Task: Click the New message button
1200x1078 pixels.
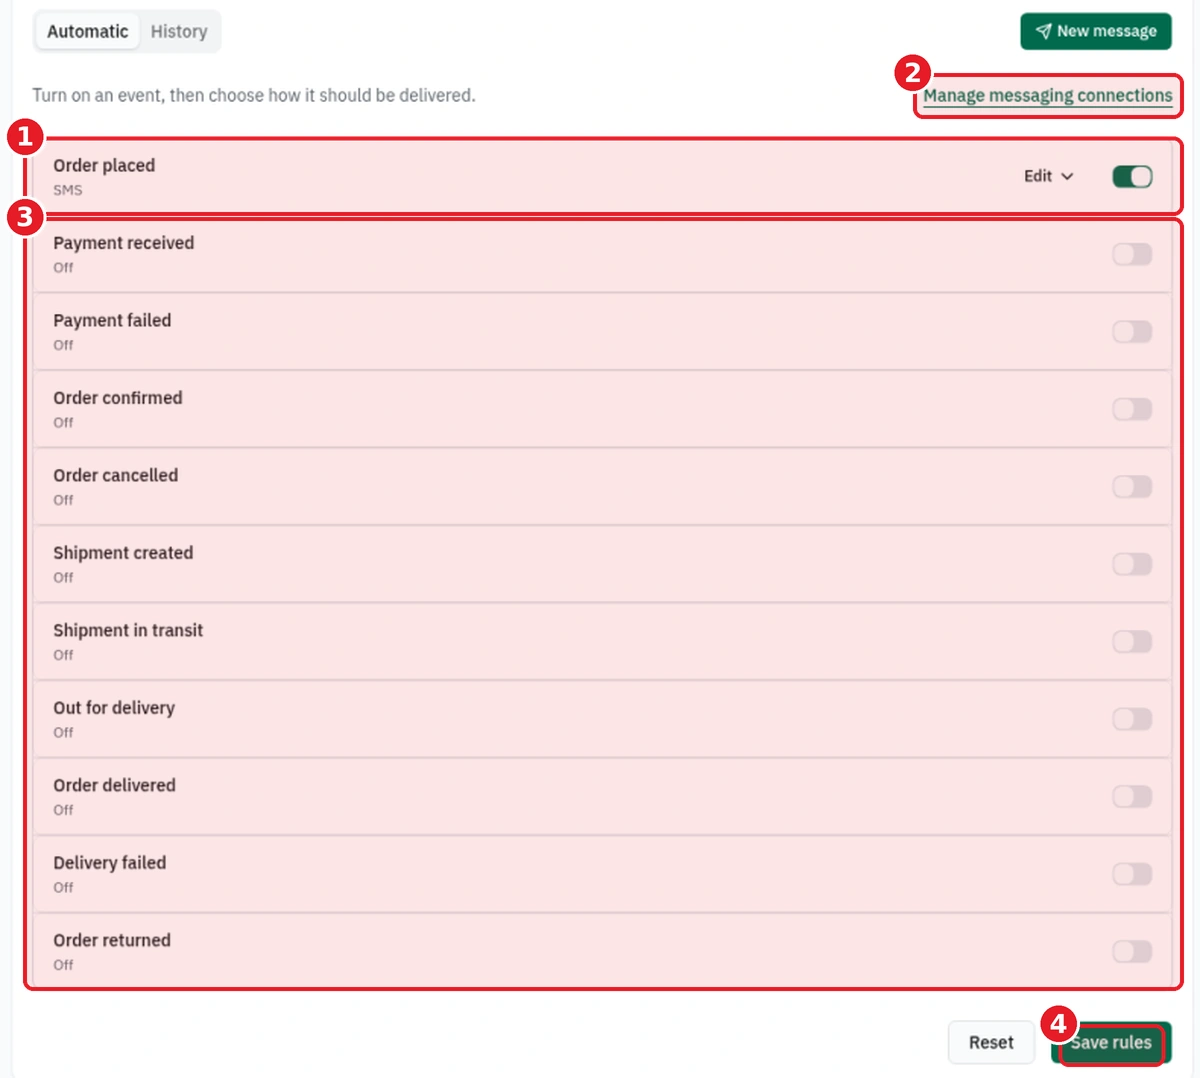Action: (x=1096, y=31)
